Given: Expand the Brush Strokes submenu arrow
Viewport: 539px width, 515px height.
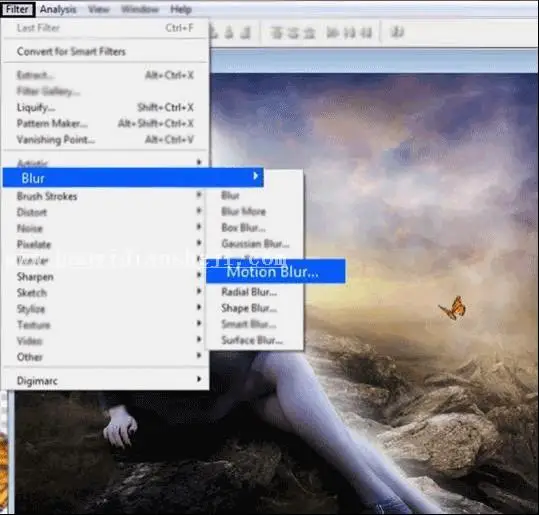Looking at the screenshot, I should (199, 195).
